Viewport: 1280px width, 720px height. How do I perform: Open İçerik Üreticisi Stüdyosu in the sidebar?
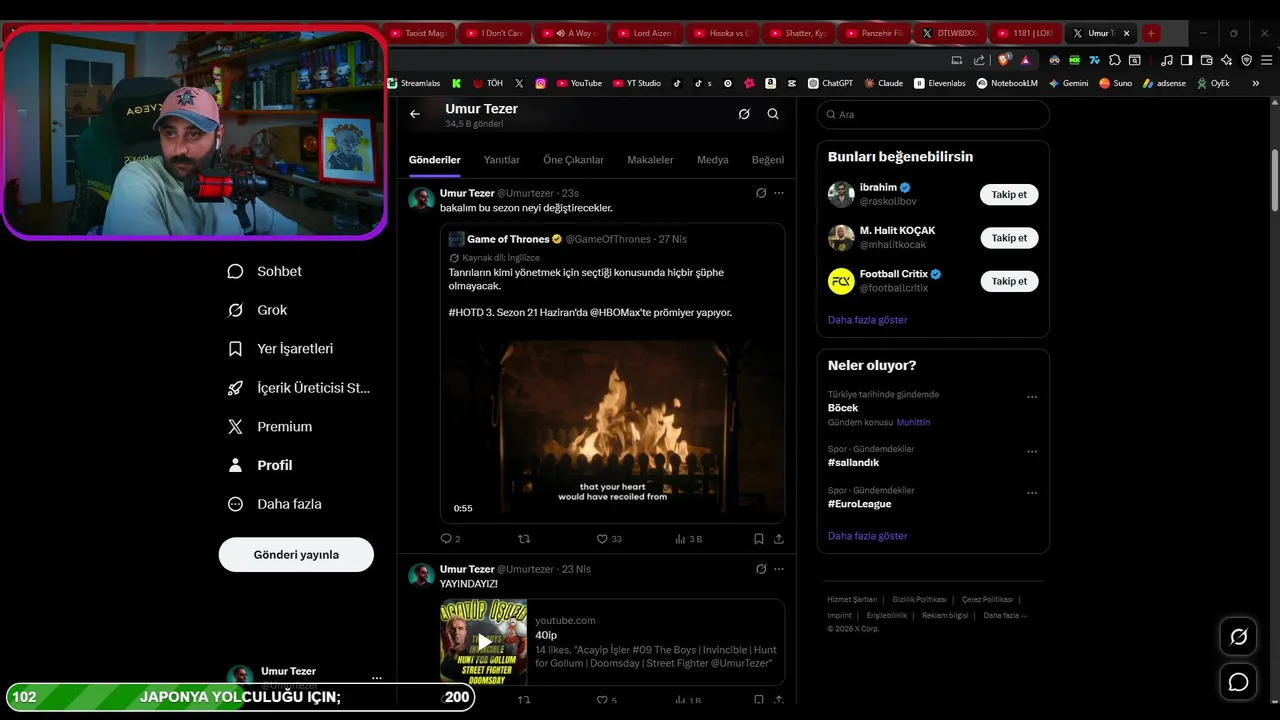pyautogui.click(x=299, y=388)
